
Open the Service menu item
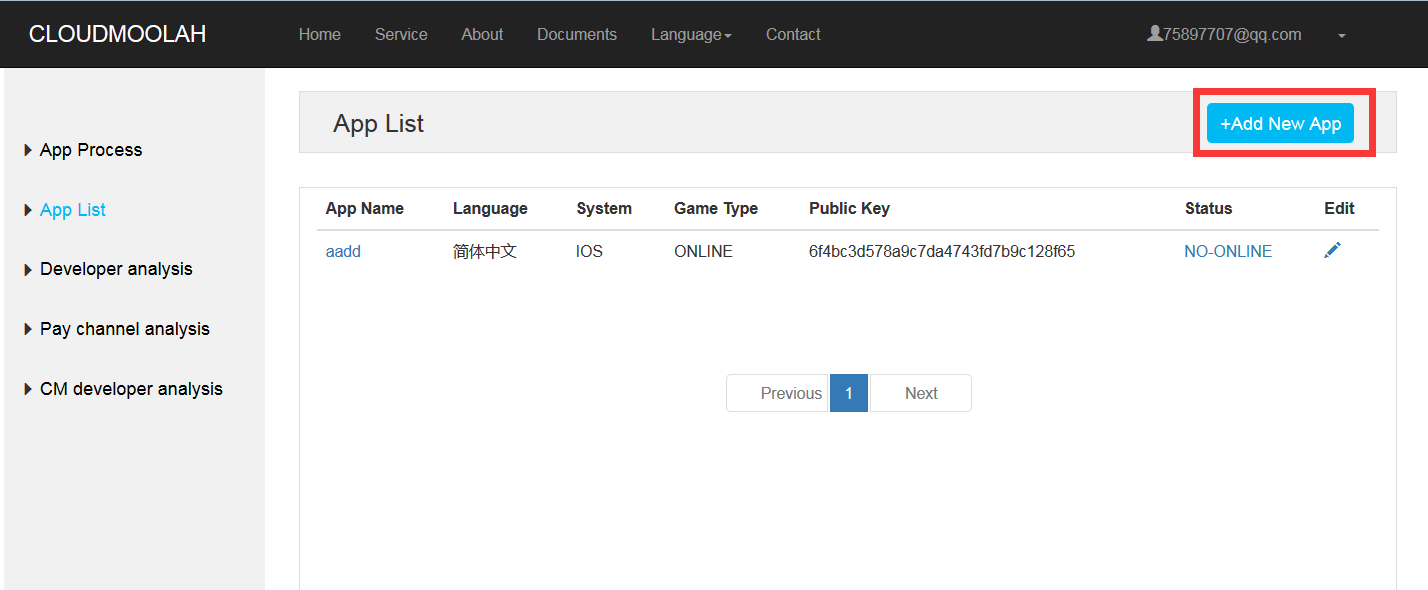(401, 35)
